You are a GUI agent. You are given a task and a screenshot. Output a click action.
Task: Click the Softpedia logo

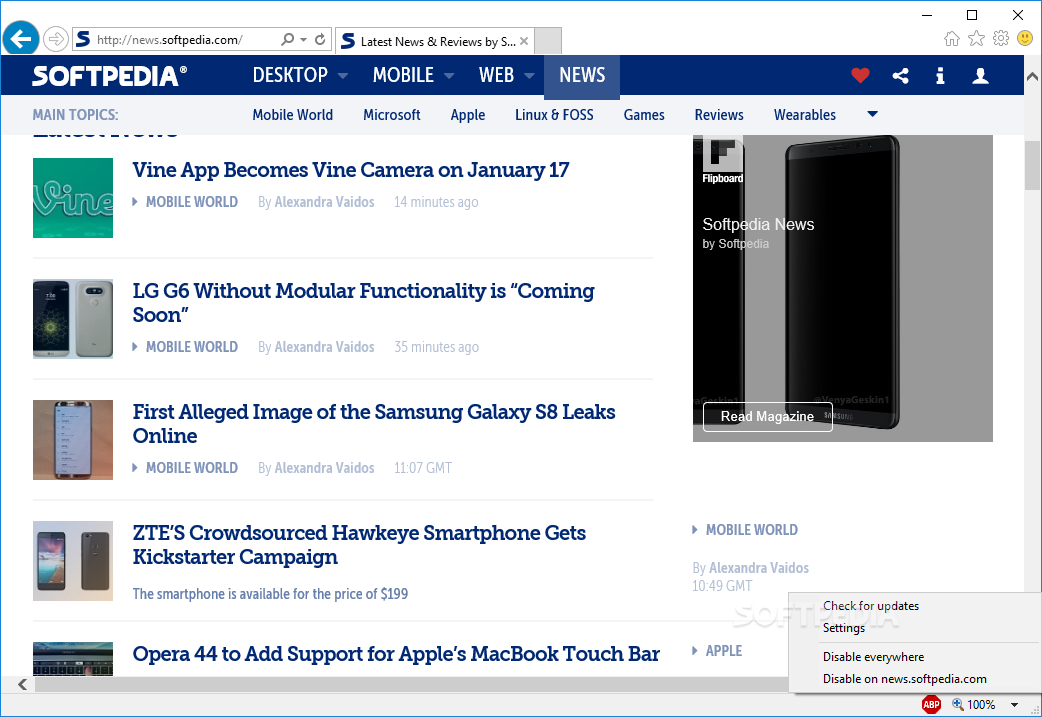coord(110,76)
